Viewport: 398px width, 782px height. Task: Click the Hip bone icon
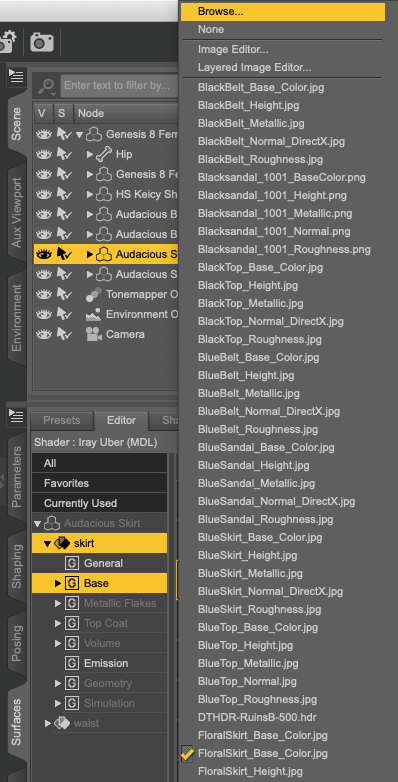pyautogui.click(x=103, y=154)
